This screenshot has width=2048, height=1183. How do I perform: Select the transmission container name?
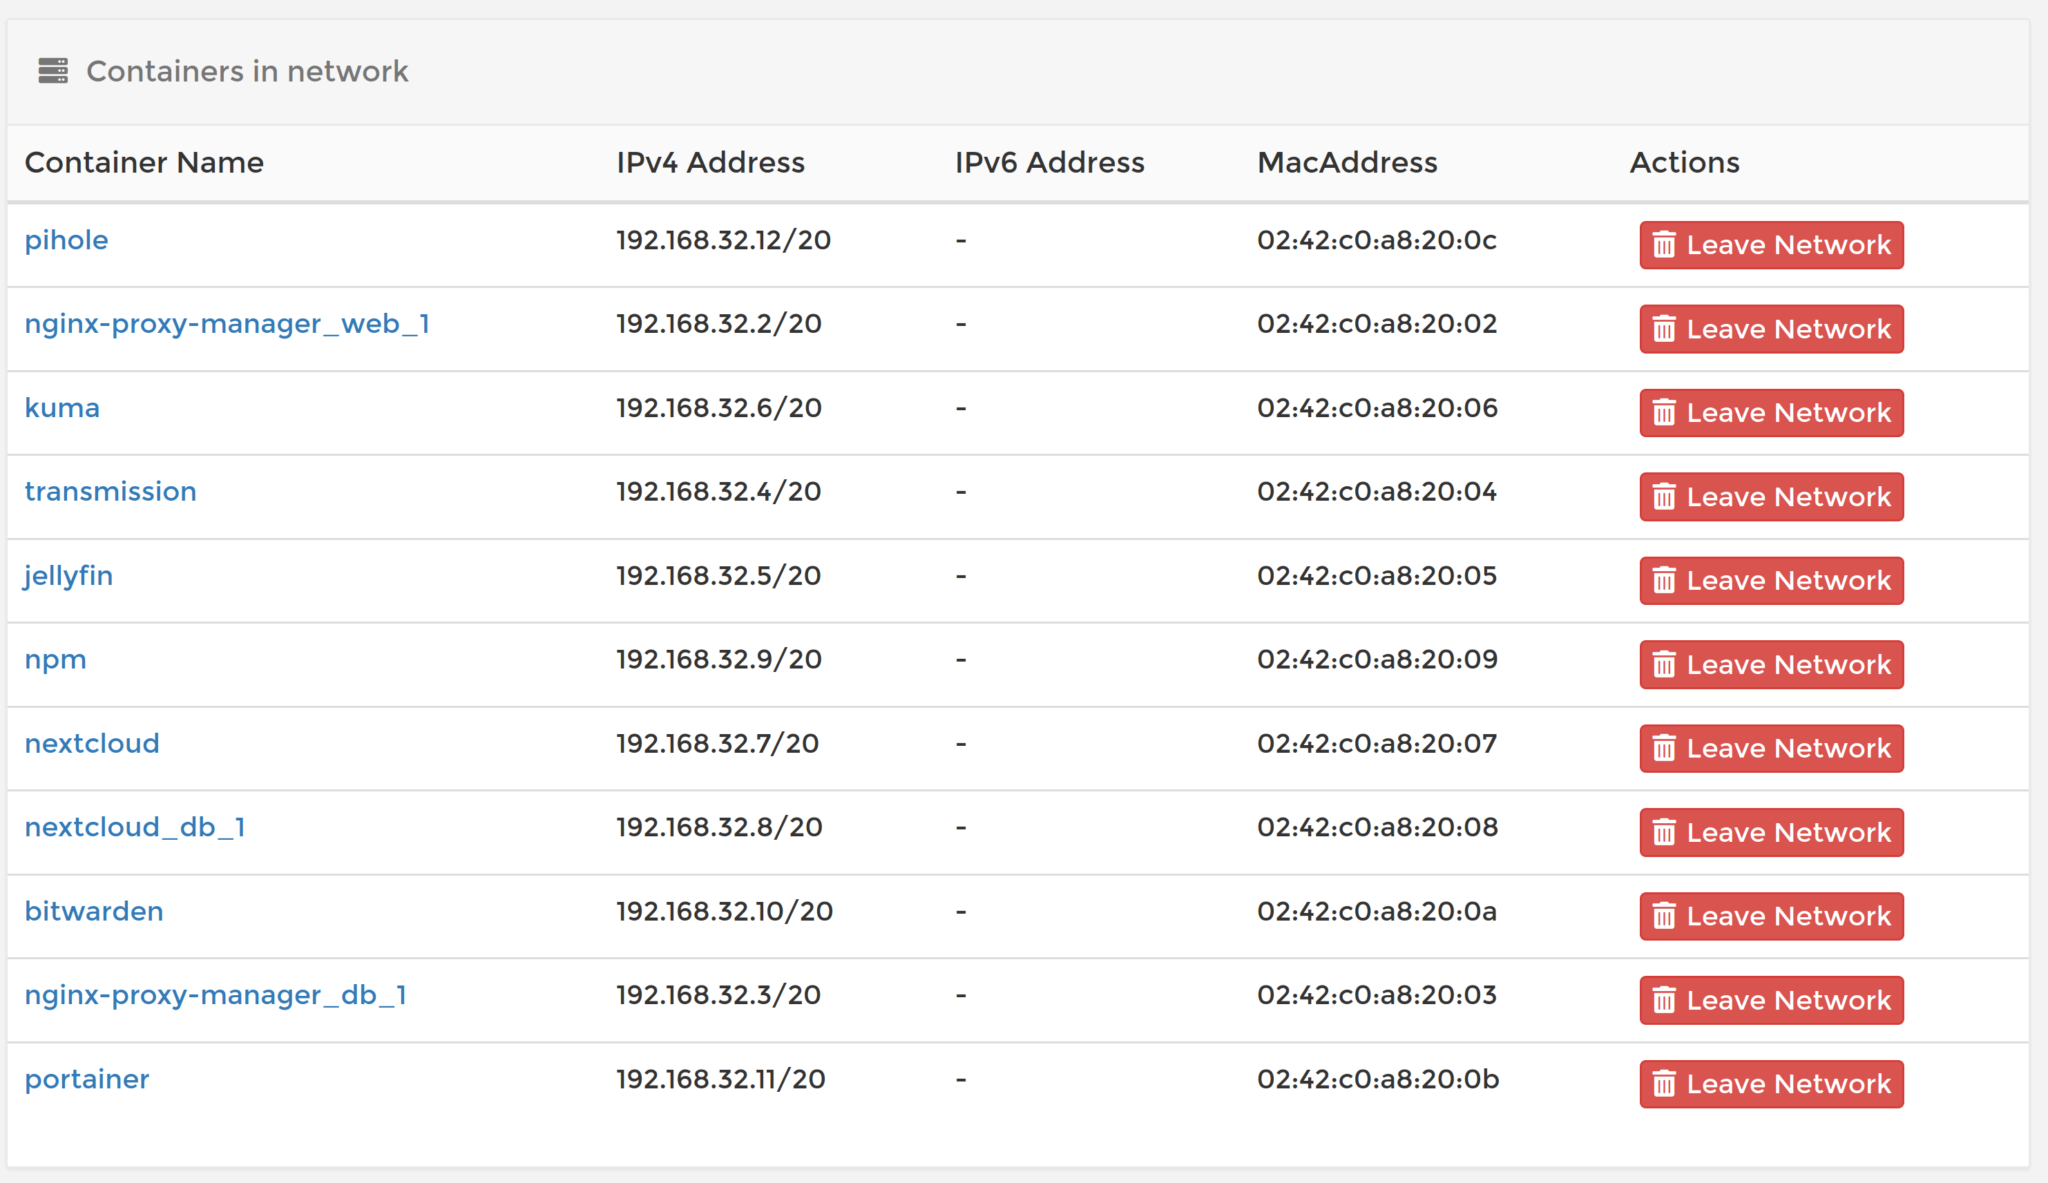[110, 491]
